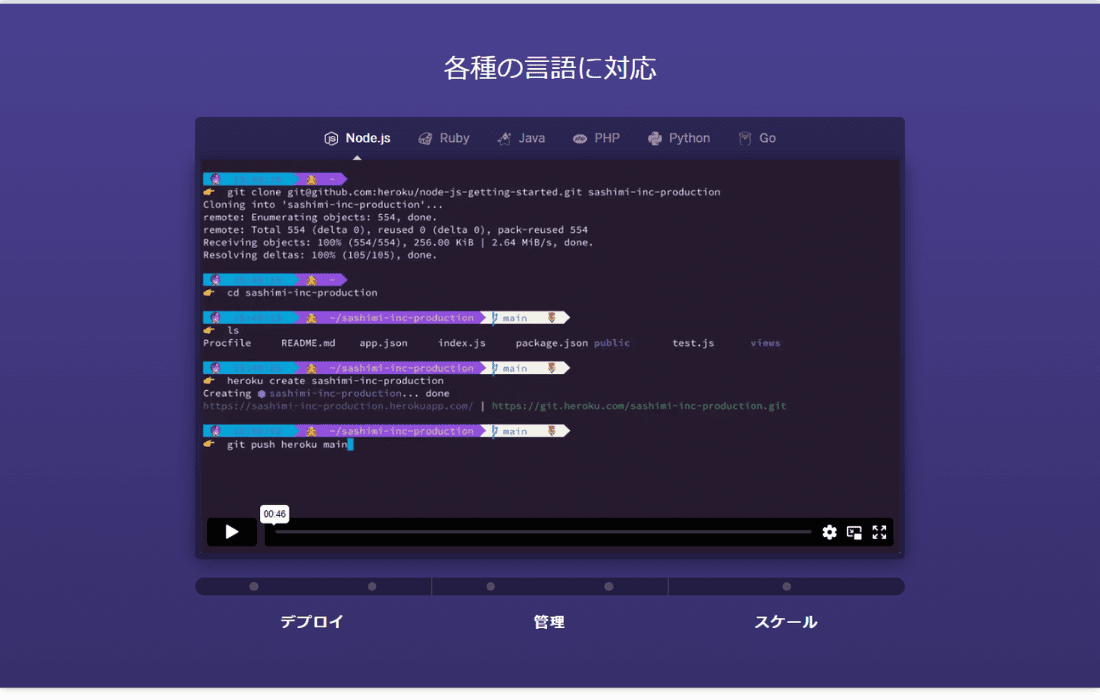Click 'git push heroku main' command text

coord(287,445)
